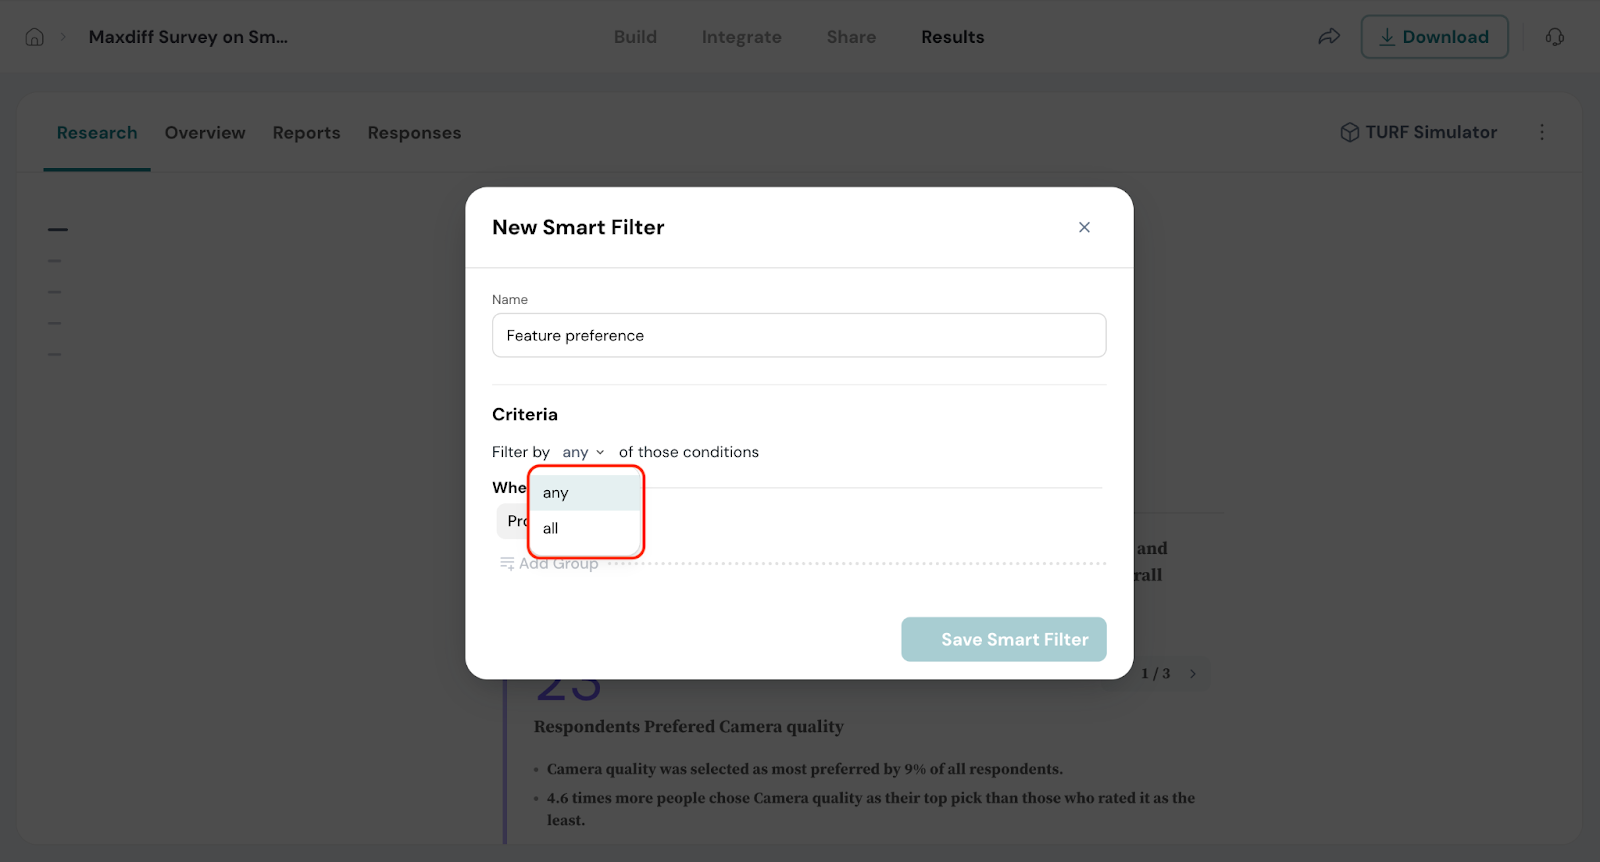Open the Responses tab
This screenshot has height=862, width=1600.
[x=414, y=133]
